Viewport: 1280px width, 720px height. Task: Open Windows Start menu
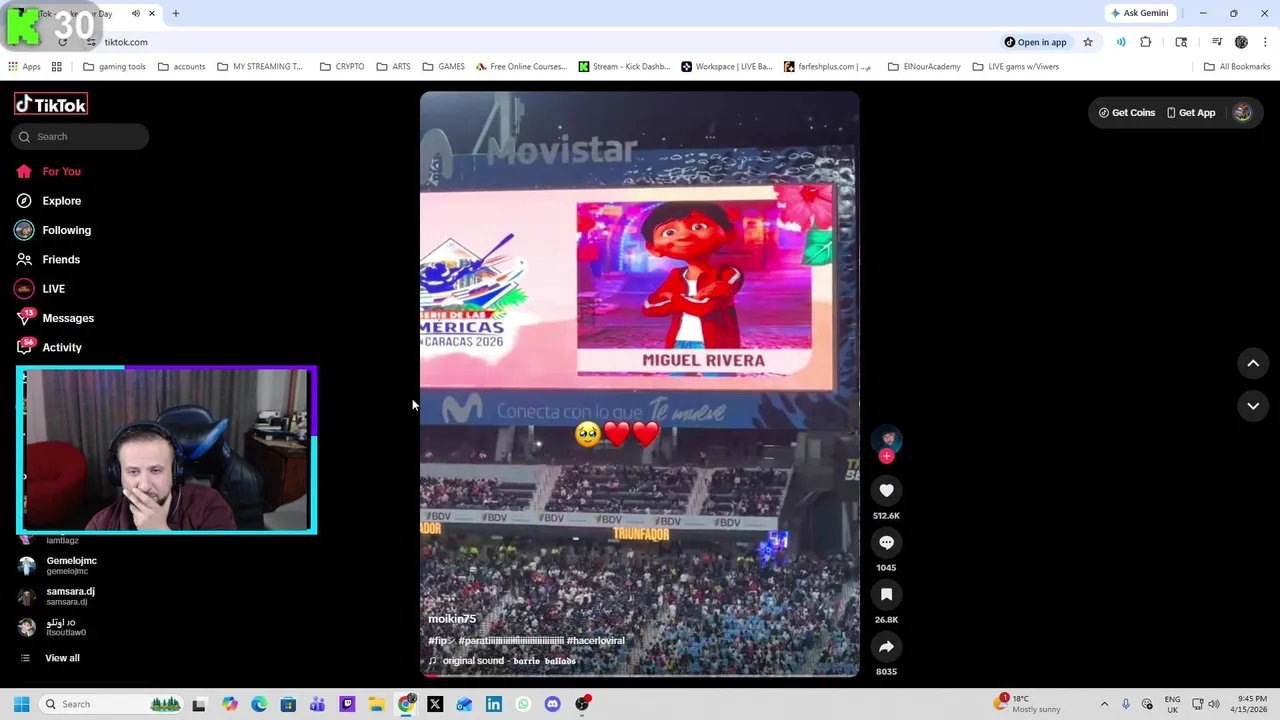(x=21, y=704)
